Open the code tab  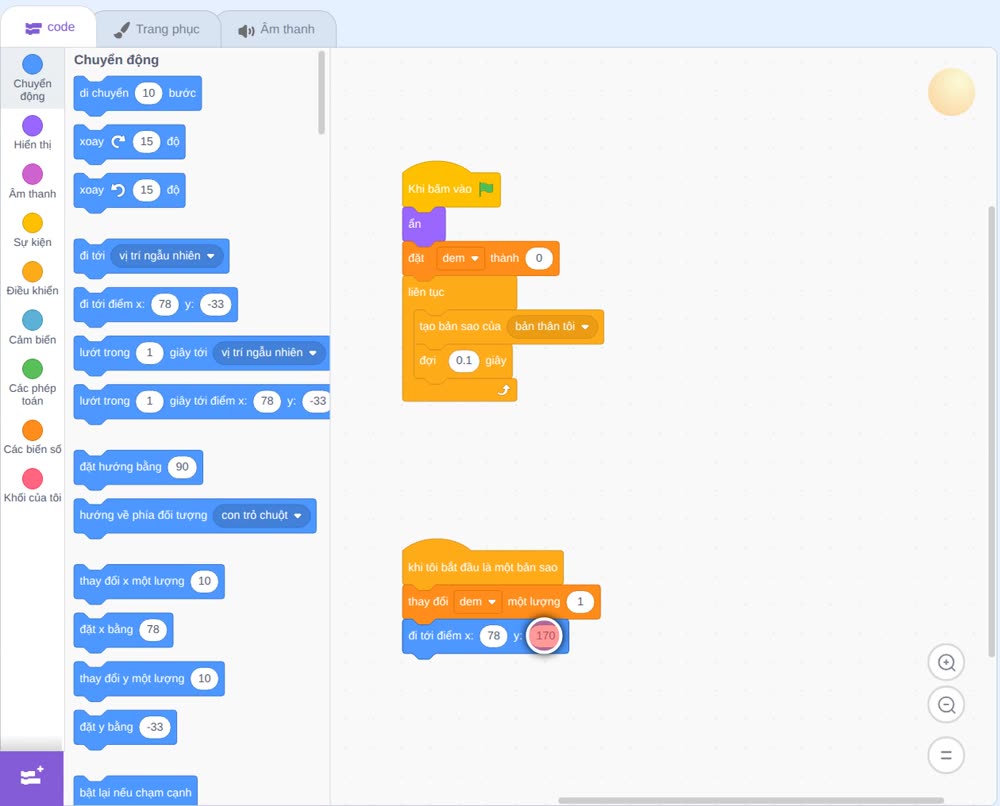pos(49,27)
